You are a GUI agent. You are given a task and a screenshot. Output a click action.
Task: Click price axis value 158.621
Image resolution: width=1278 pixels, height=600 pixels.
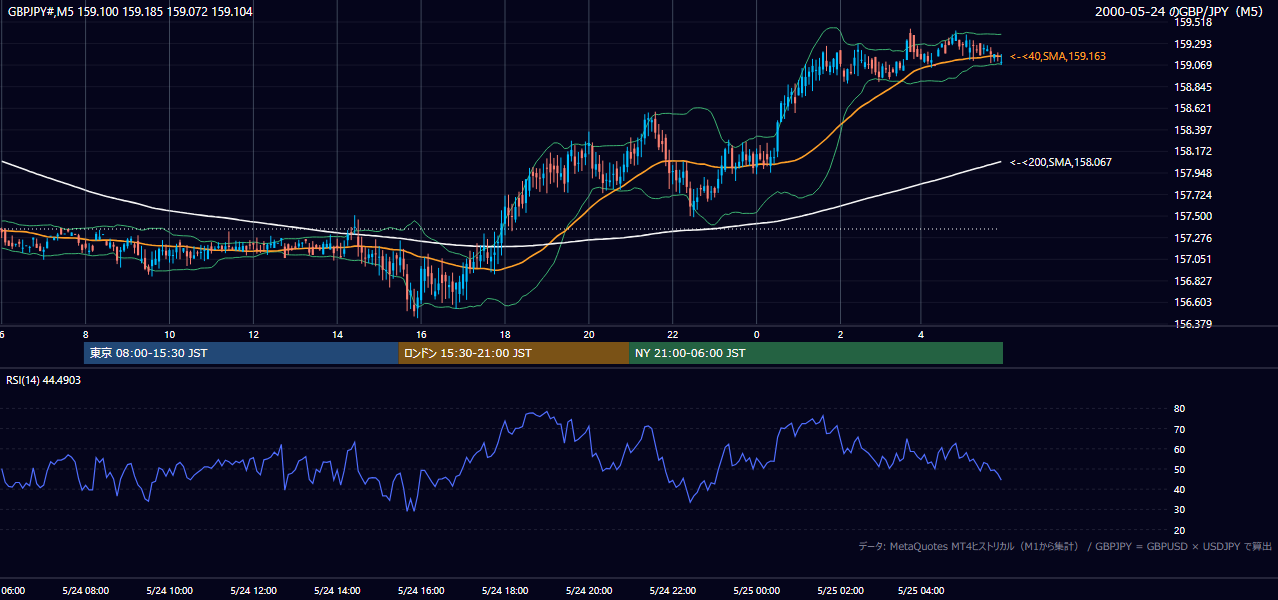click(x=1193, y=108)
